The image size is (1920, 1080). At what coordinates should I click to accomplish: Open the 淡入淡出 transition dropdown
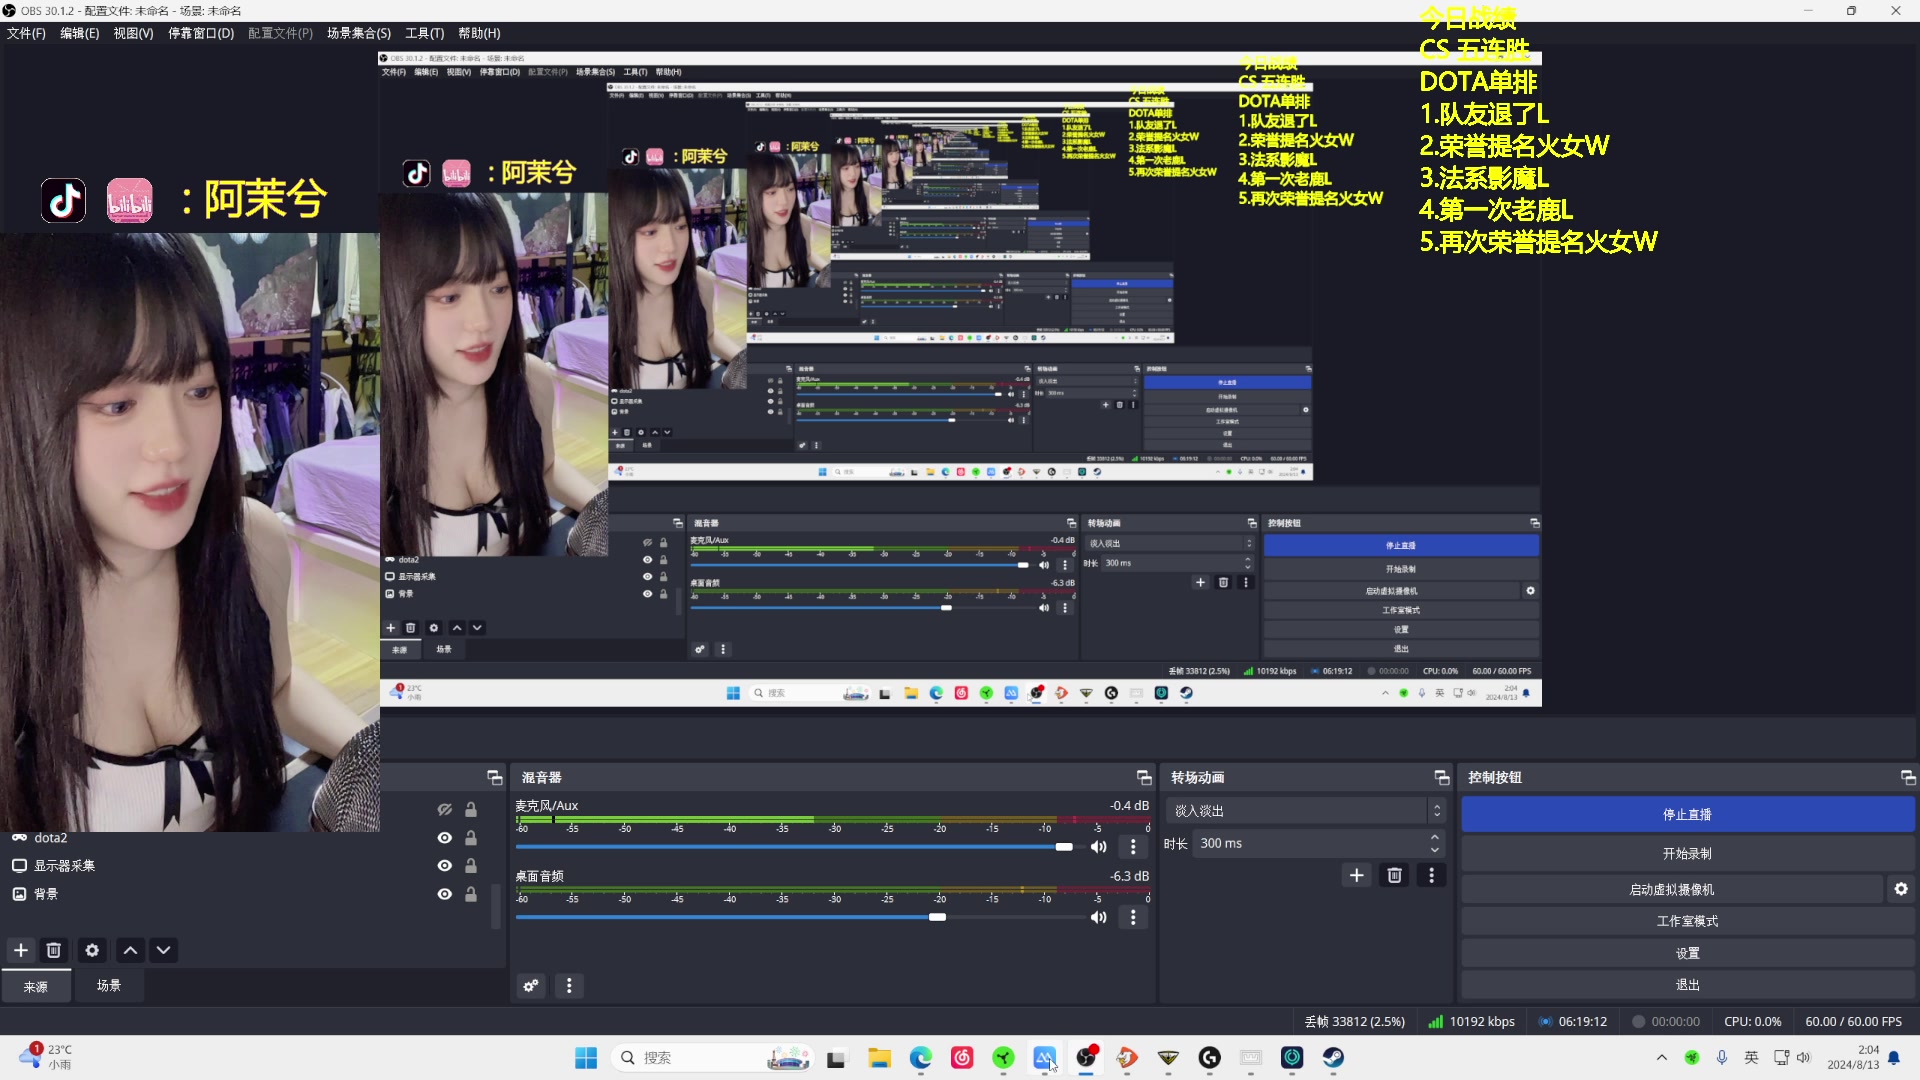point(1306,811)
